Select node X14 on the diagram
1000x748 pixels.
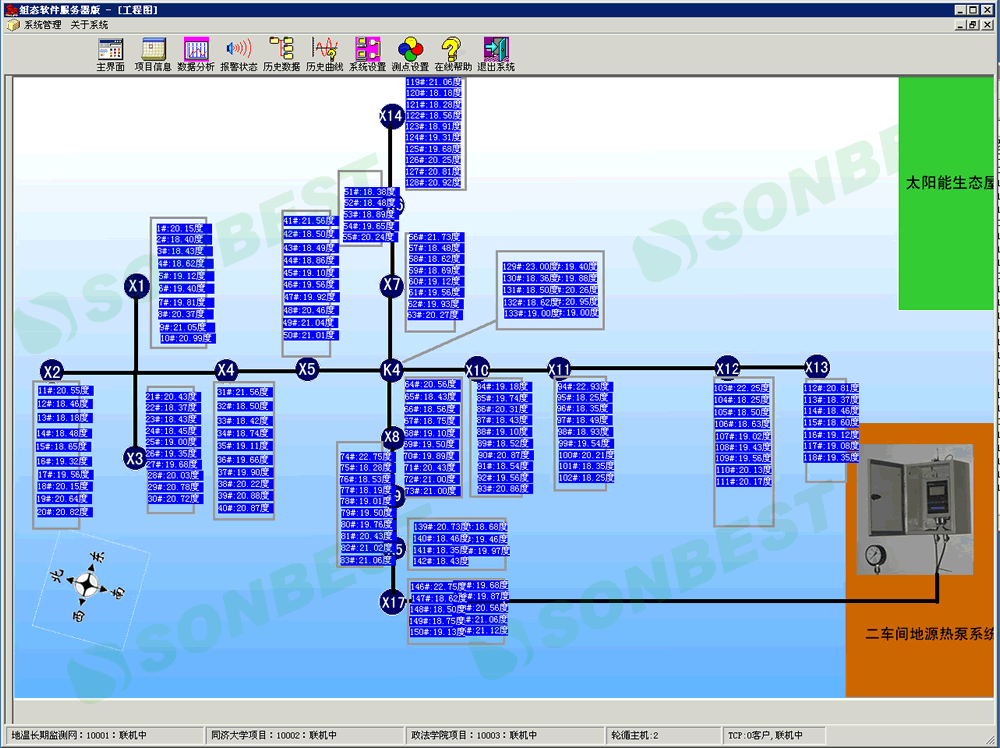point(391,117)
